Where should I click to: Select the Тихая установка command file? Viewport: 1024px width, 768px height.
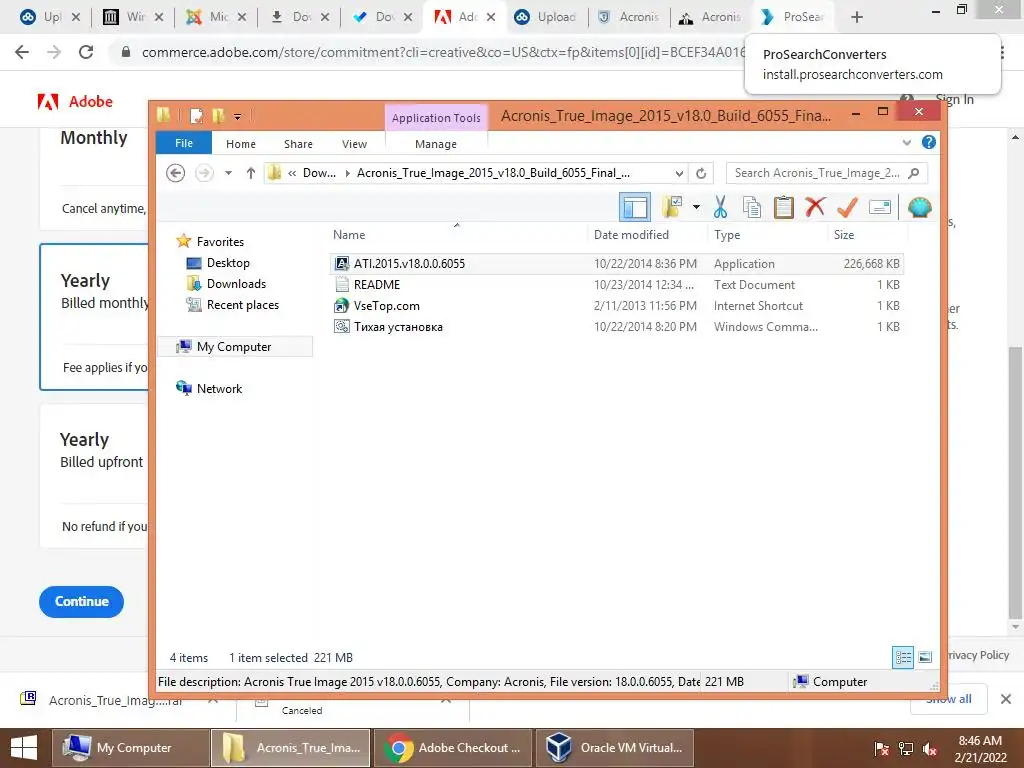(x=616, y=327)
